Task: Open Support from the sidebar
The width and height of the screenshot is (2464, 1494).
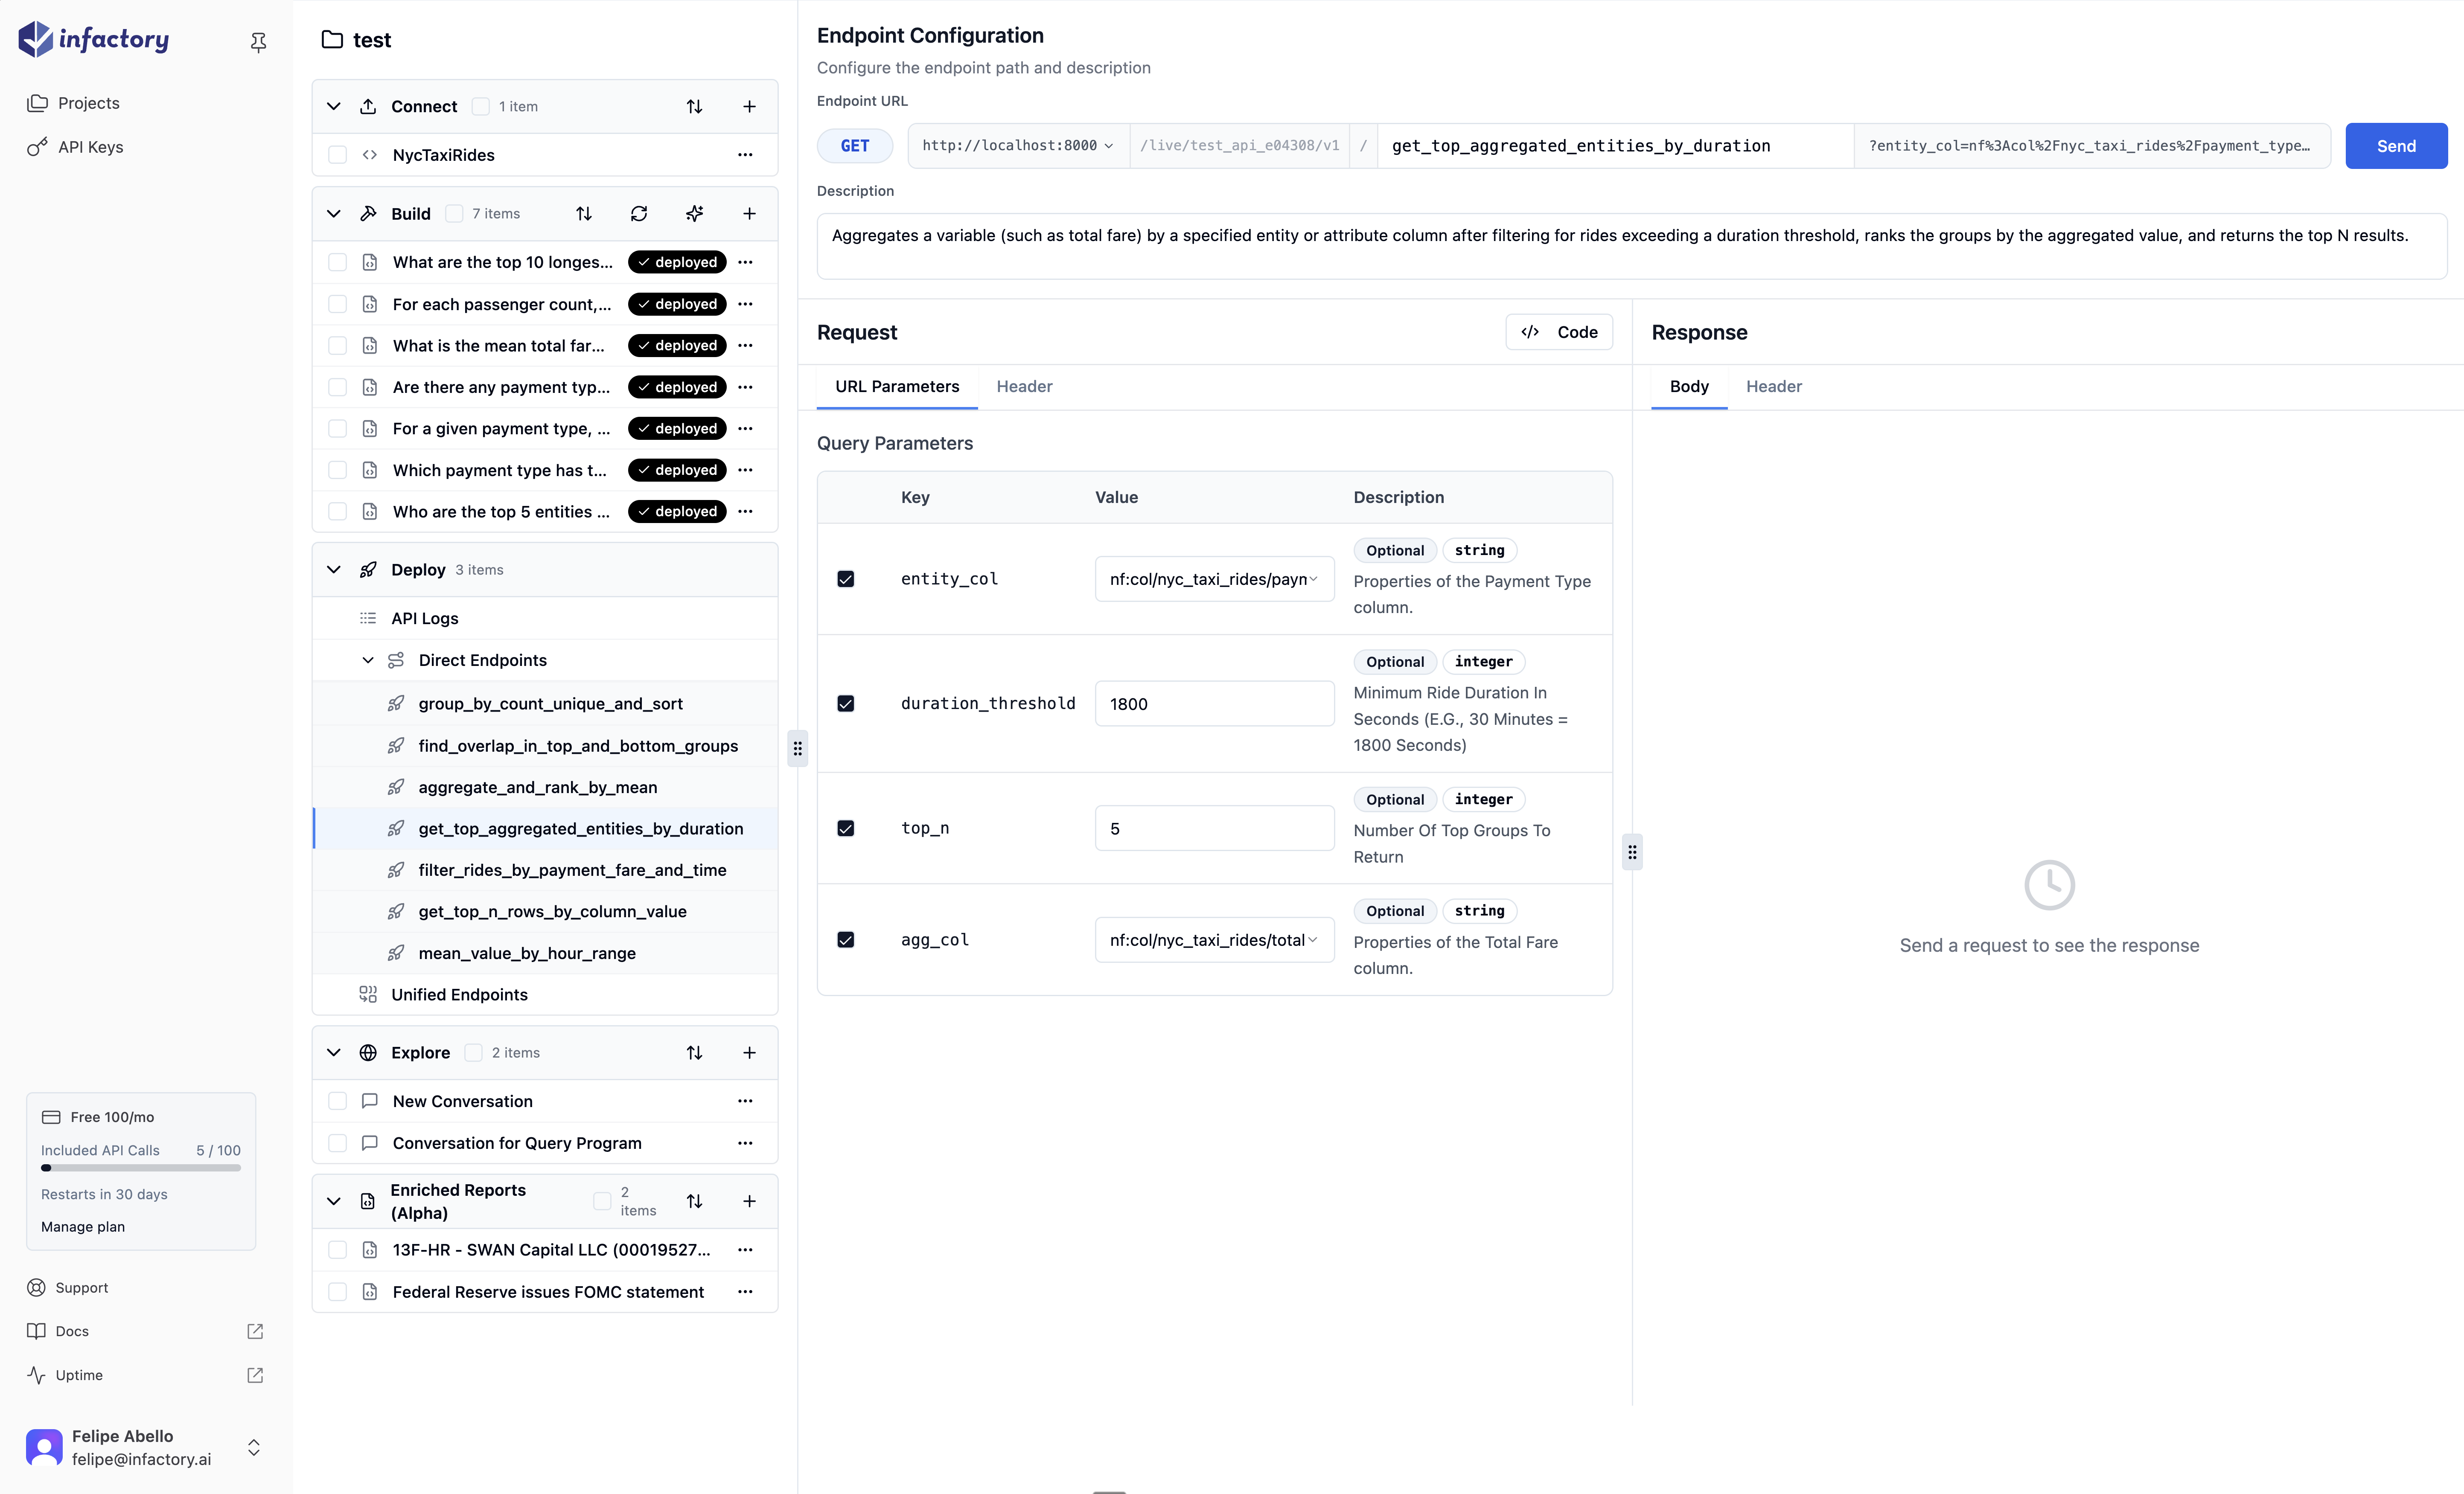Action: (x=68, y=1287)
